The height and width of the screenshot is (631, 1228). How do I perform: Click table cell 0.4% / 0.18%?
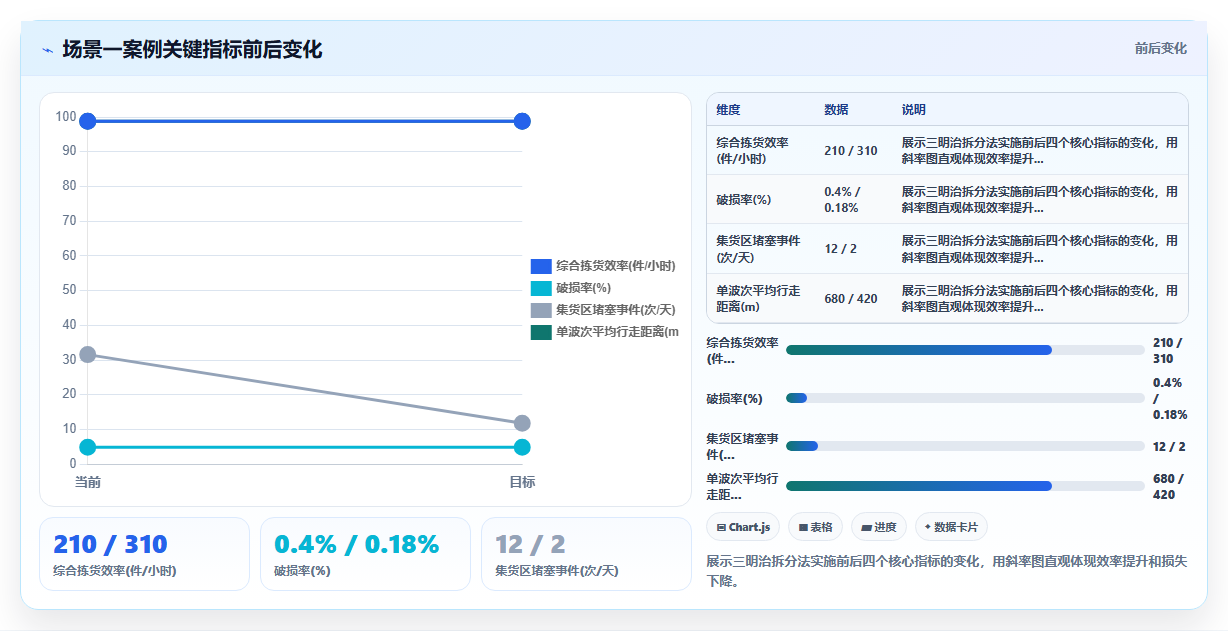click(x=853, y=199)
